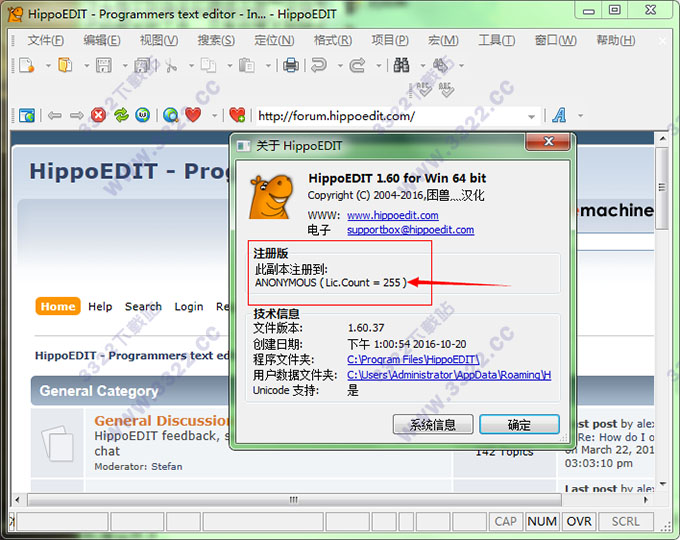Click the Paste clipboard icon

point(247,65)
